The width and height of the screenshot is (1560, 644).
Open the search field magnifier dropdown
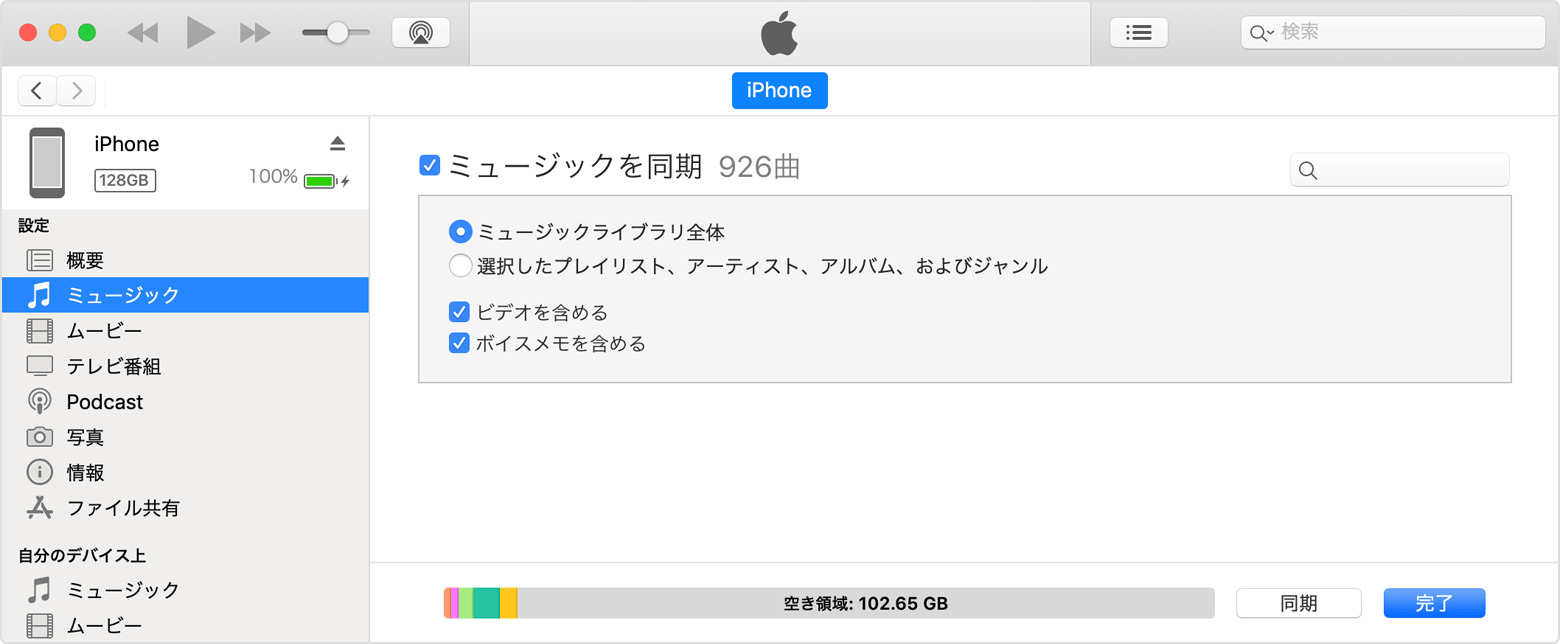click(1262, 32)
